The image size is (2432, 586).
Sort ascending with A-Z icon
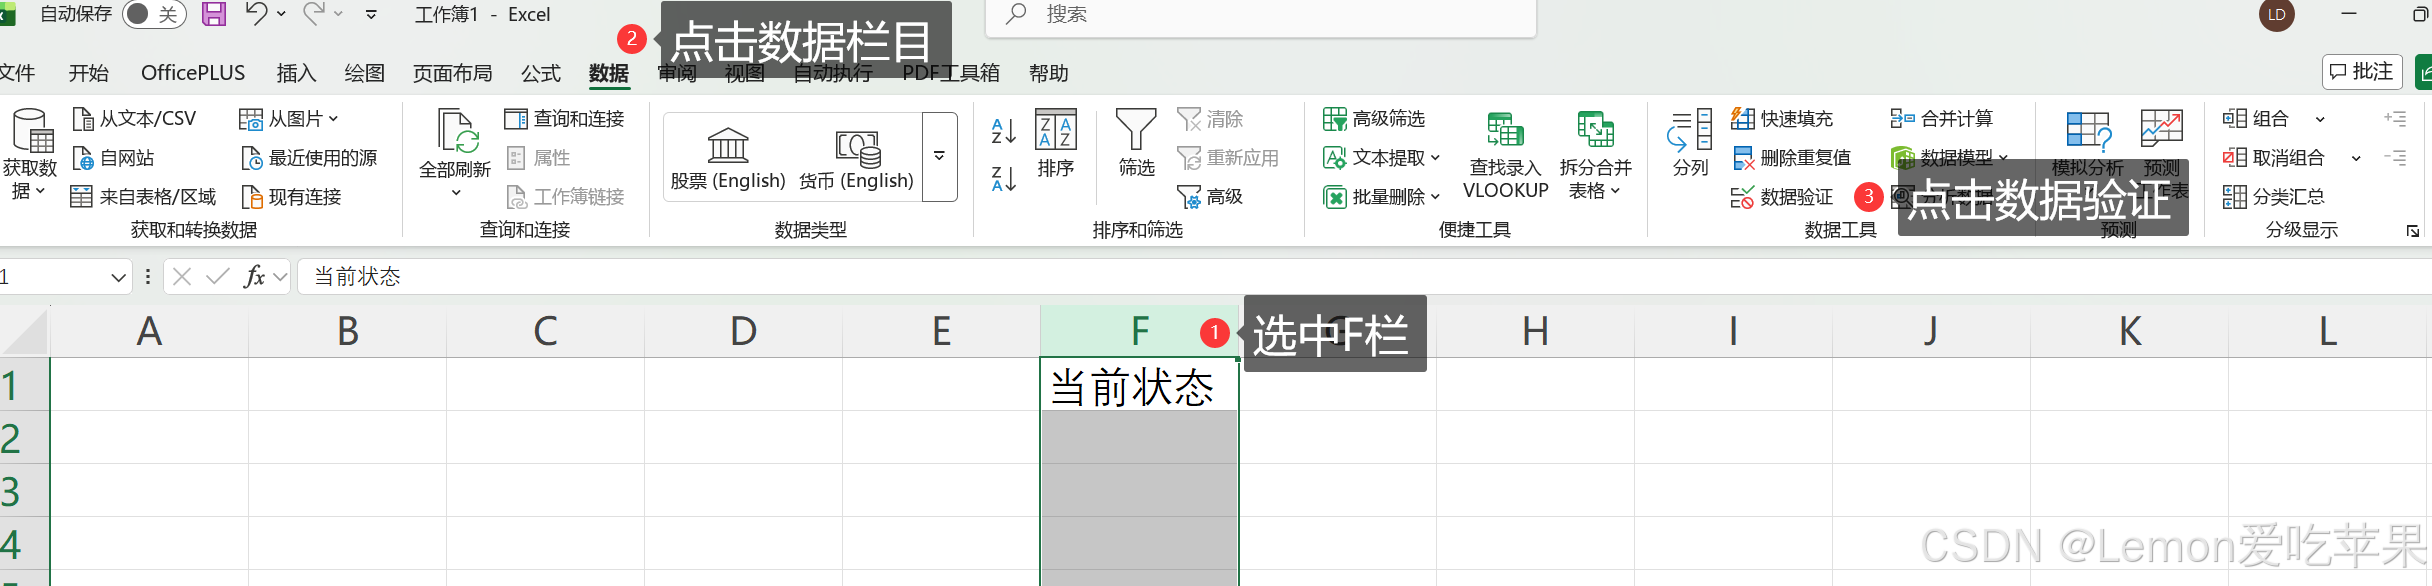click(x=1004, y=131)
